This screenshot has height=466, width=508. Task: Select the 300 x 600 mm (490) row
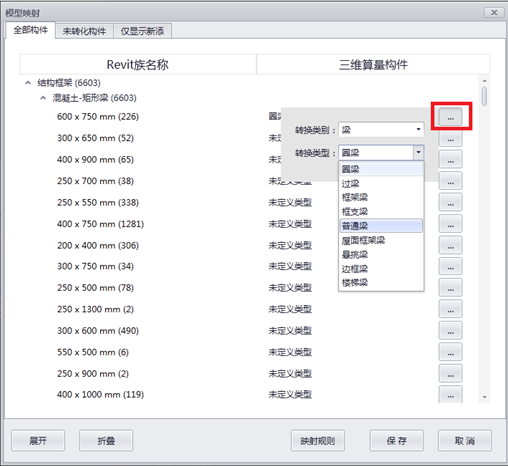[98, 331]
